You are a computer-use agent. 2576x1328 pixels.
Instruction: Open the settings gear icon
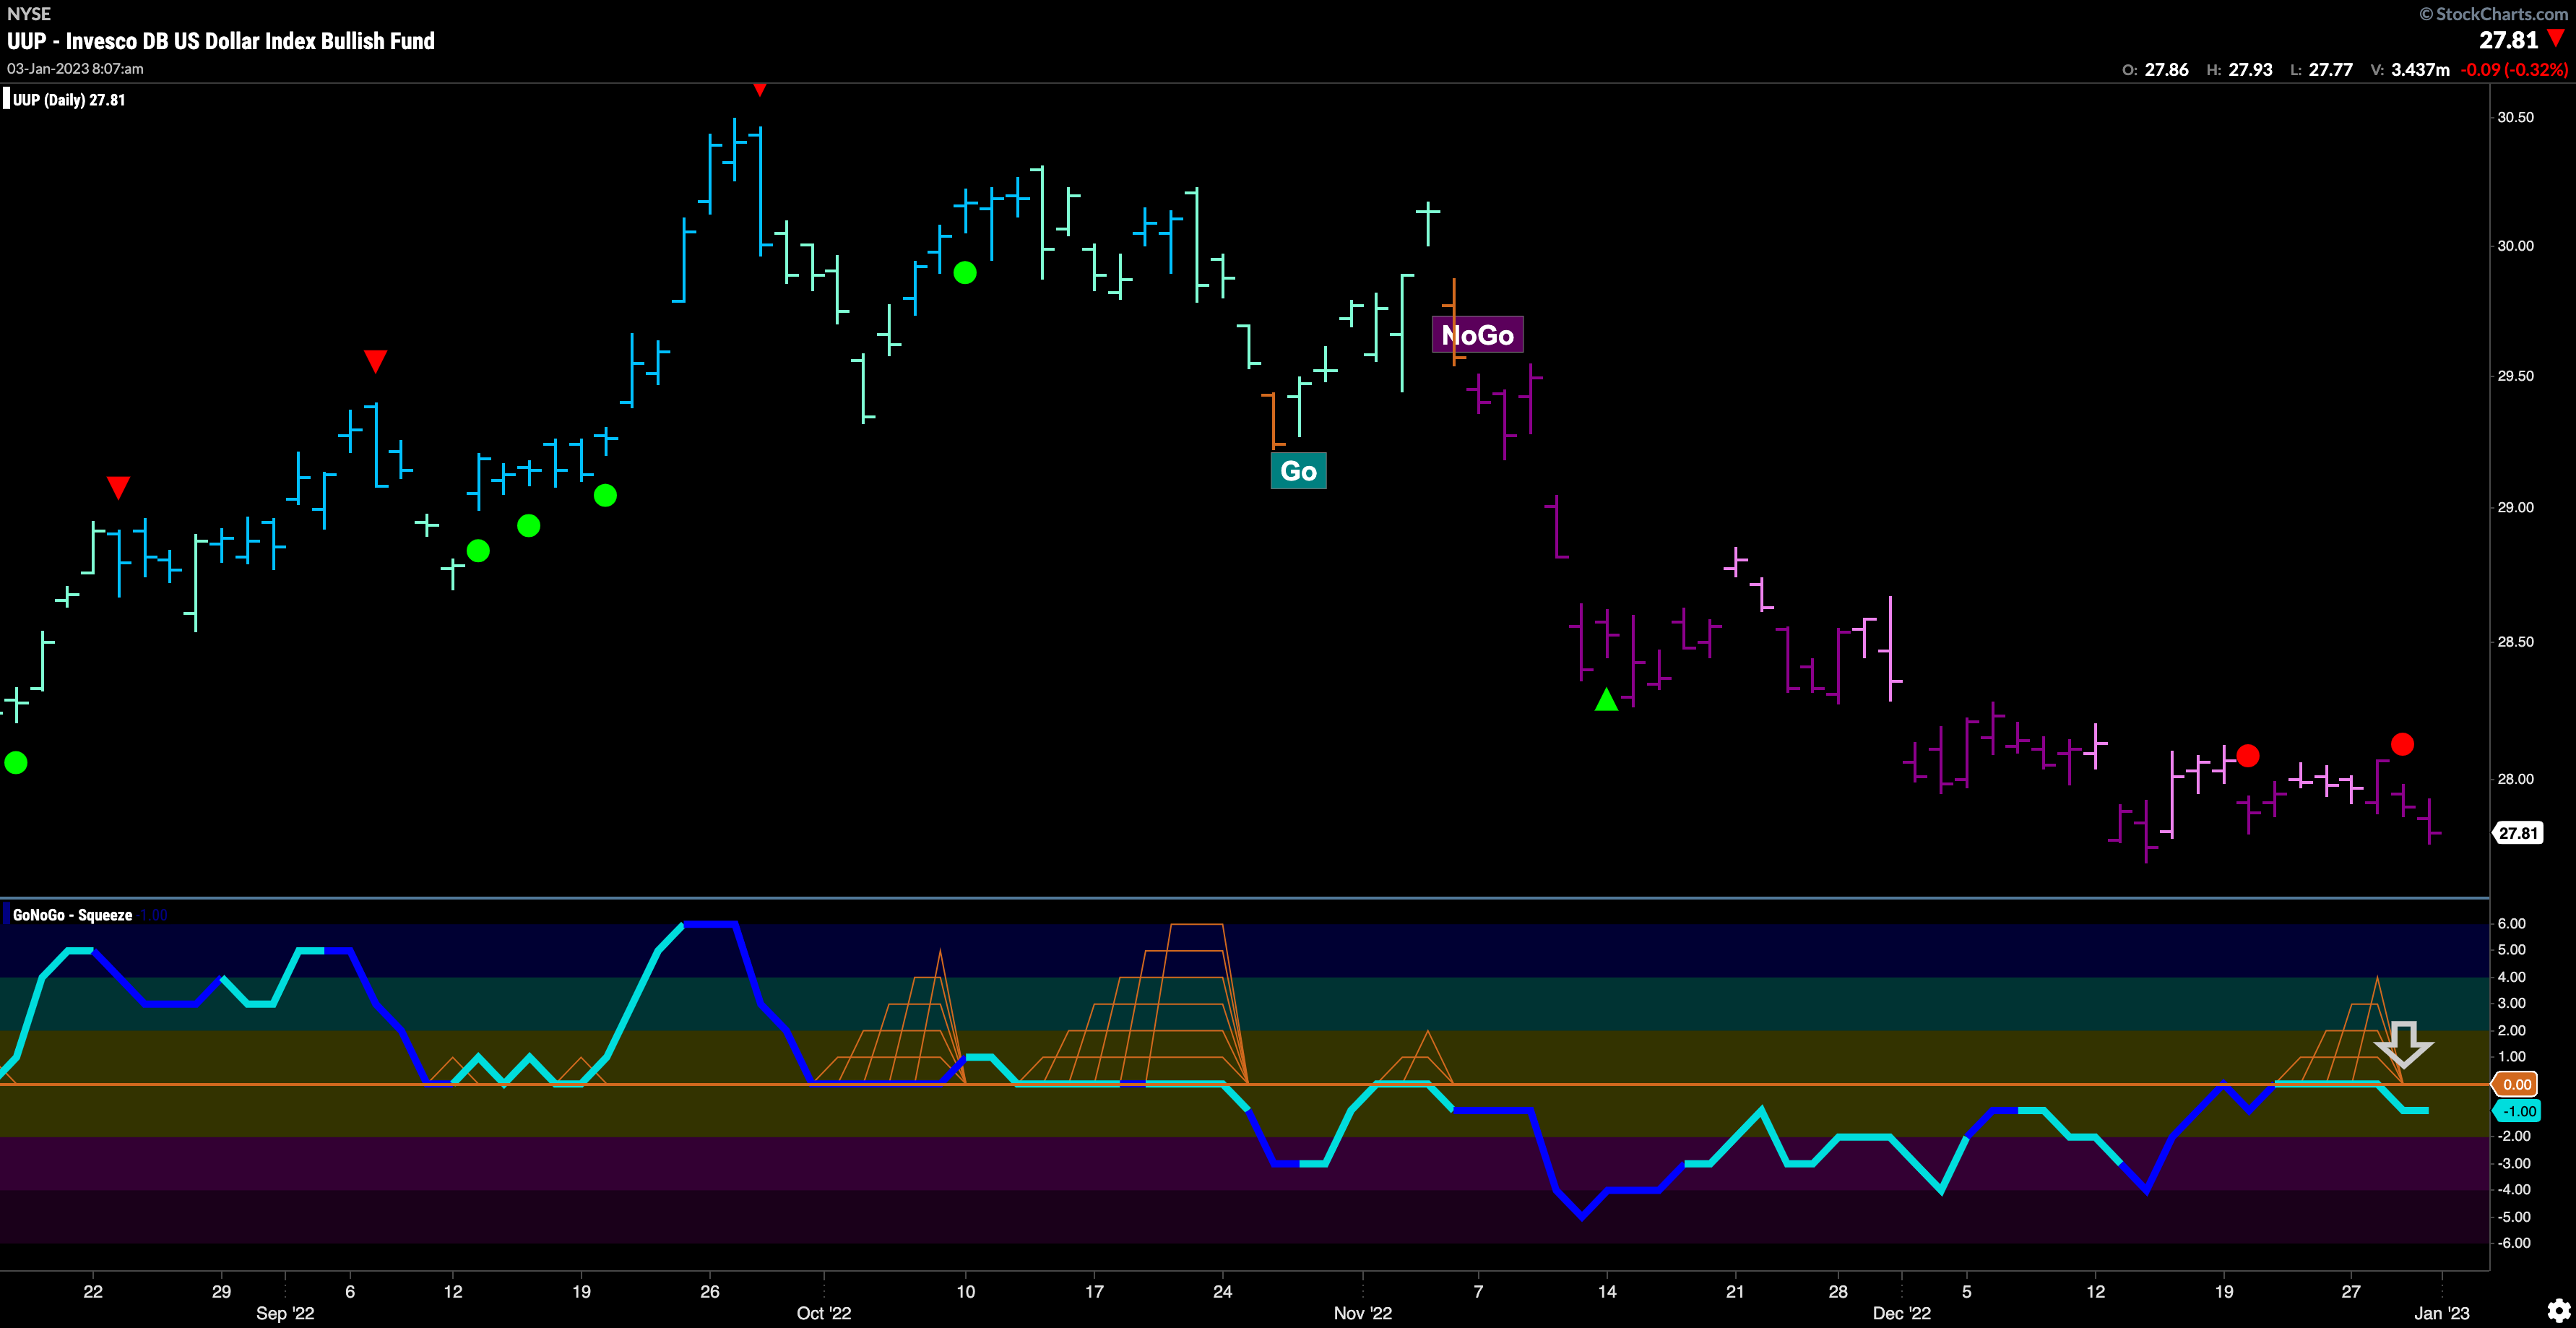tap(2558, 1309)
